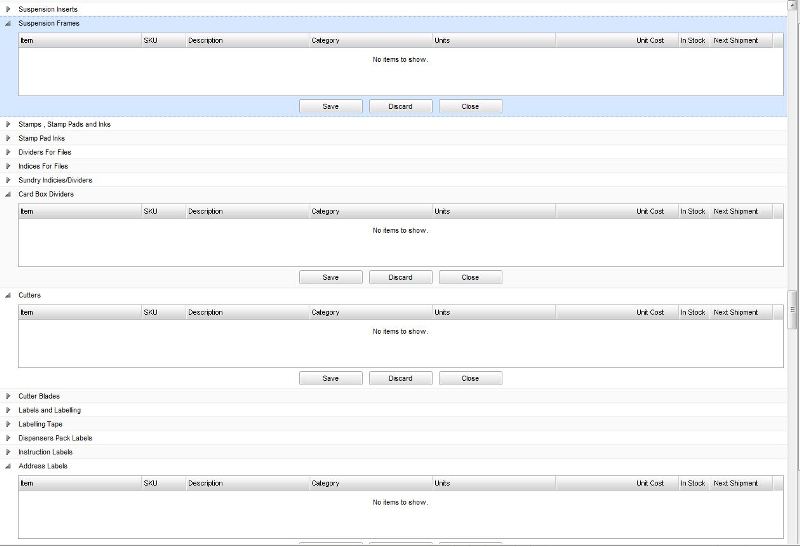Collapse the Card Box Dividers section

[8, 194]
